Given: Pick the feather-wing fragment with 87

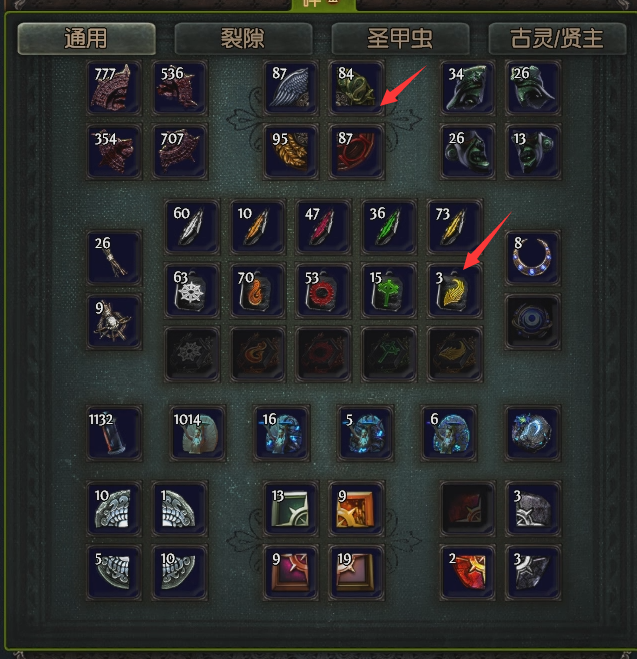Looking at the screenshot, I should pos(291,88).
